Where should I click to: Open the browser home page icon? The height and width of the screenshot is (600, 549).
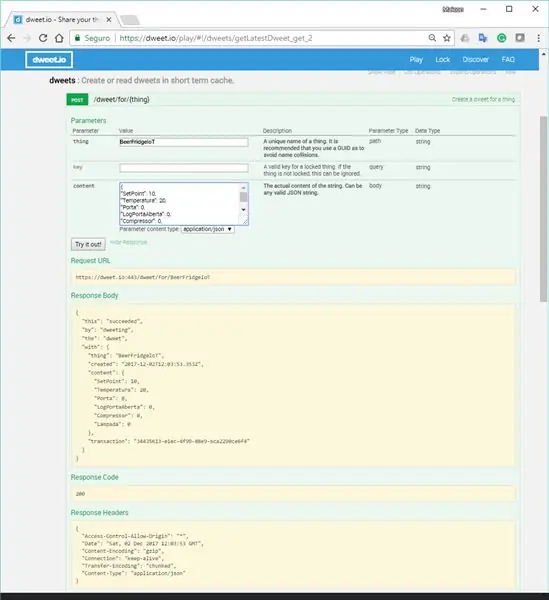59,38
